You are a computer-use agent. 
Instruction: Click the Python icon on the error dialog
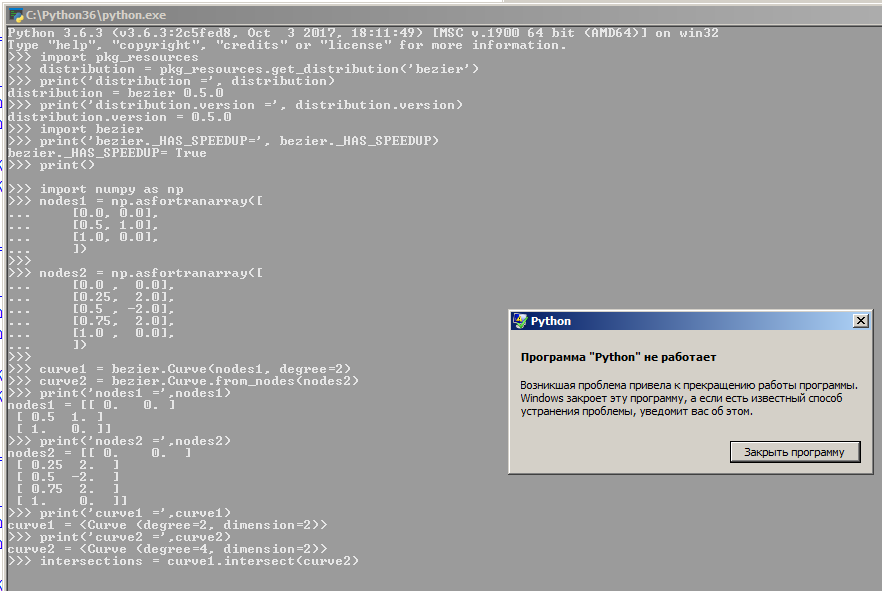pos(521,320)
